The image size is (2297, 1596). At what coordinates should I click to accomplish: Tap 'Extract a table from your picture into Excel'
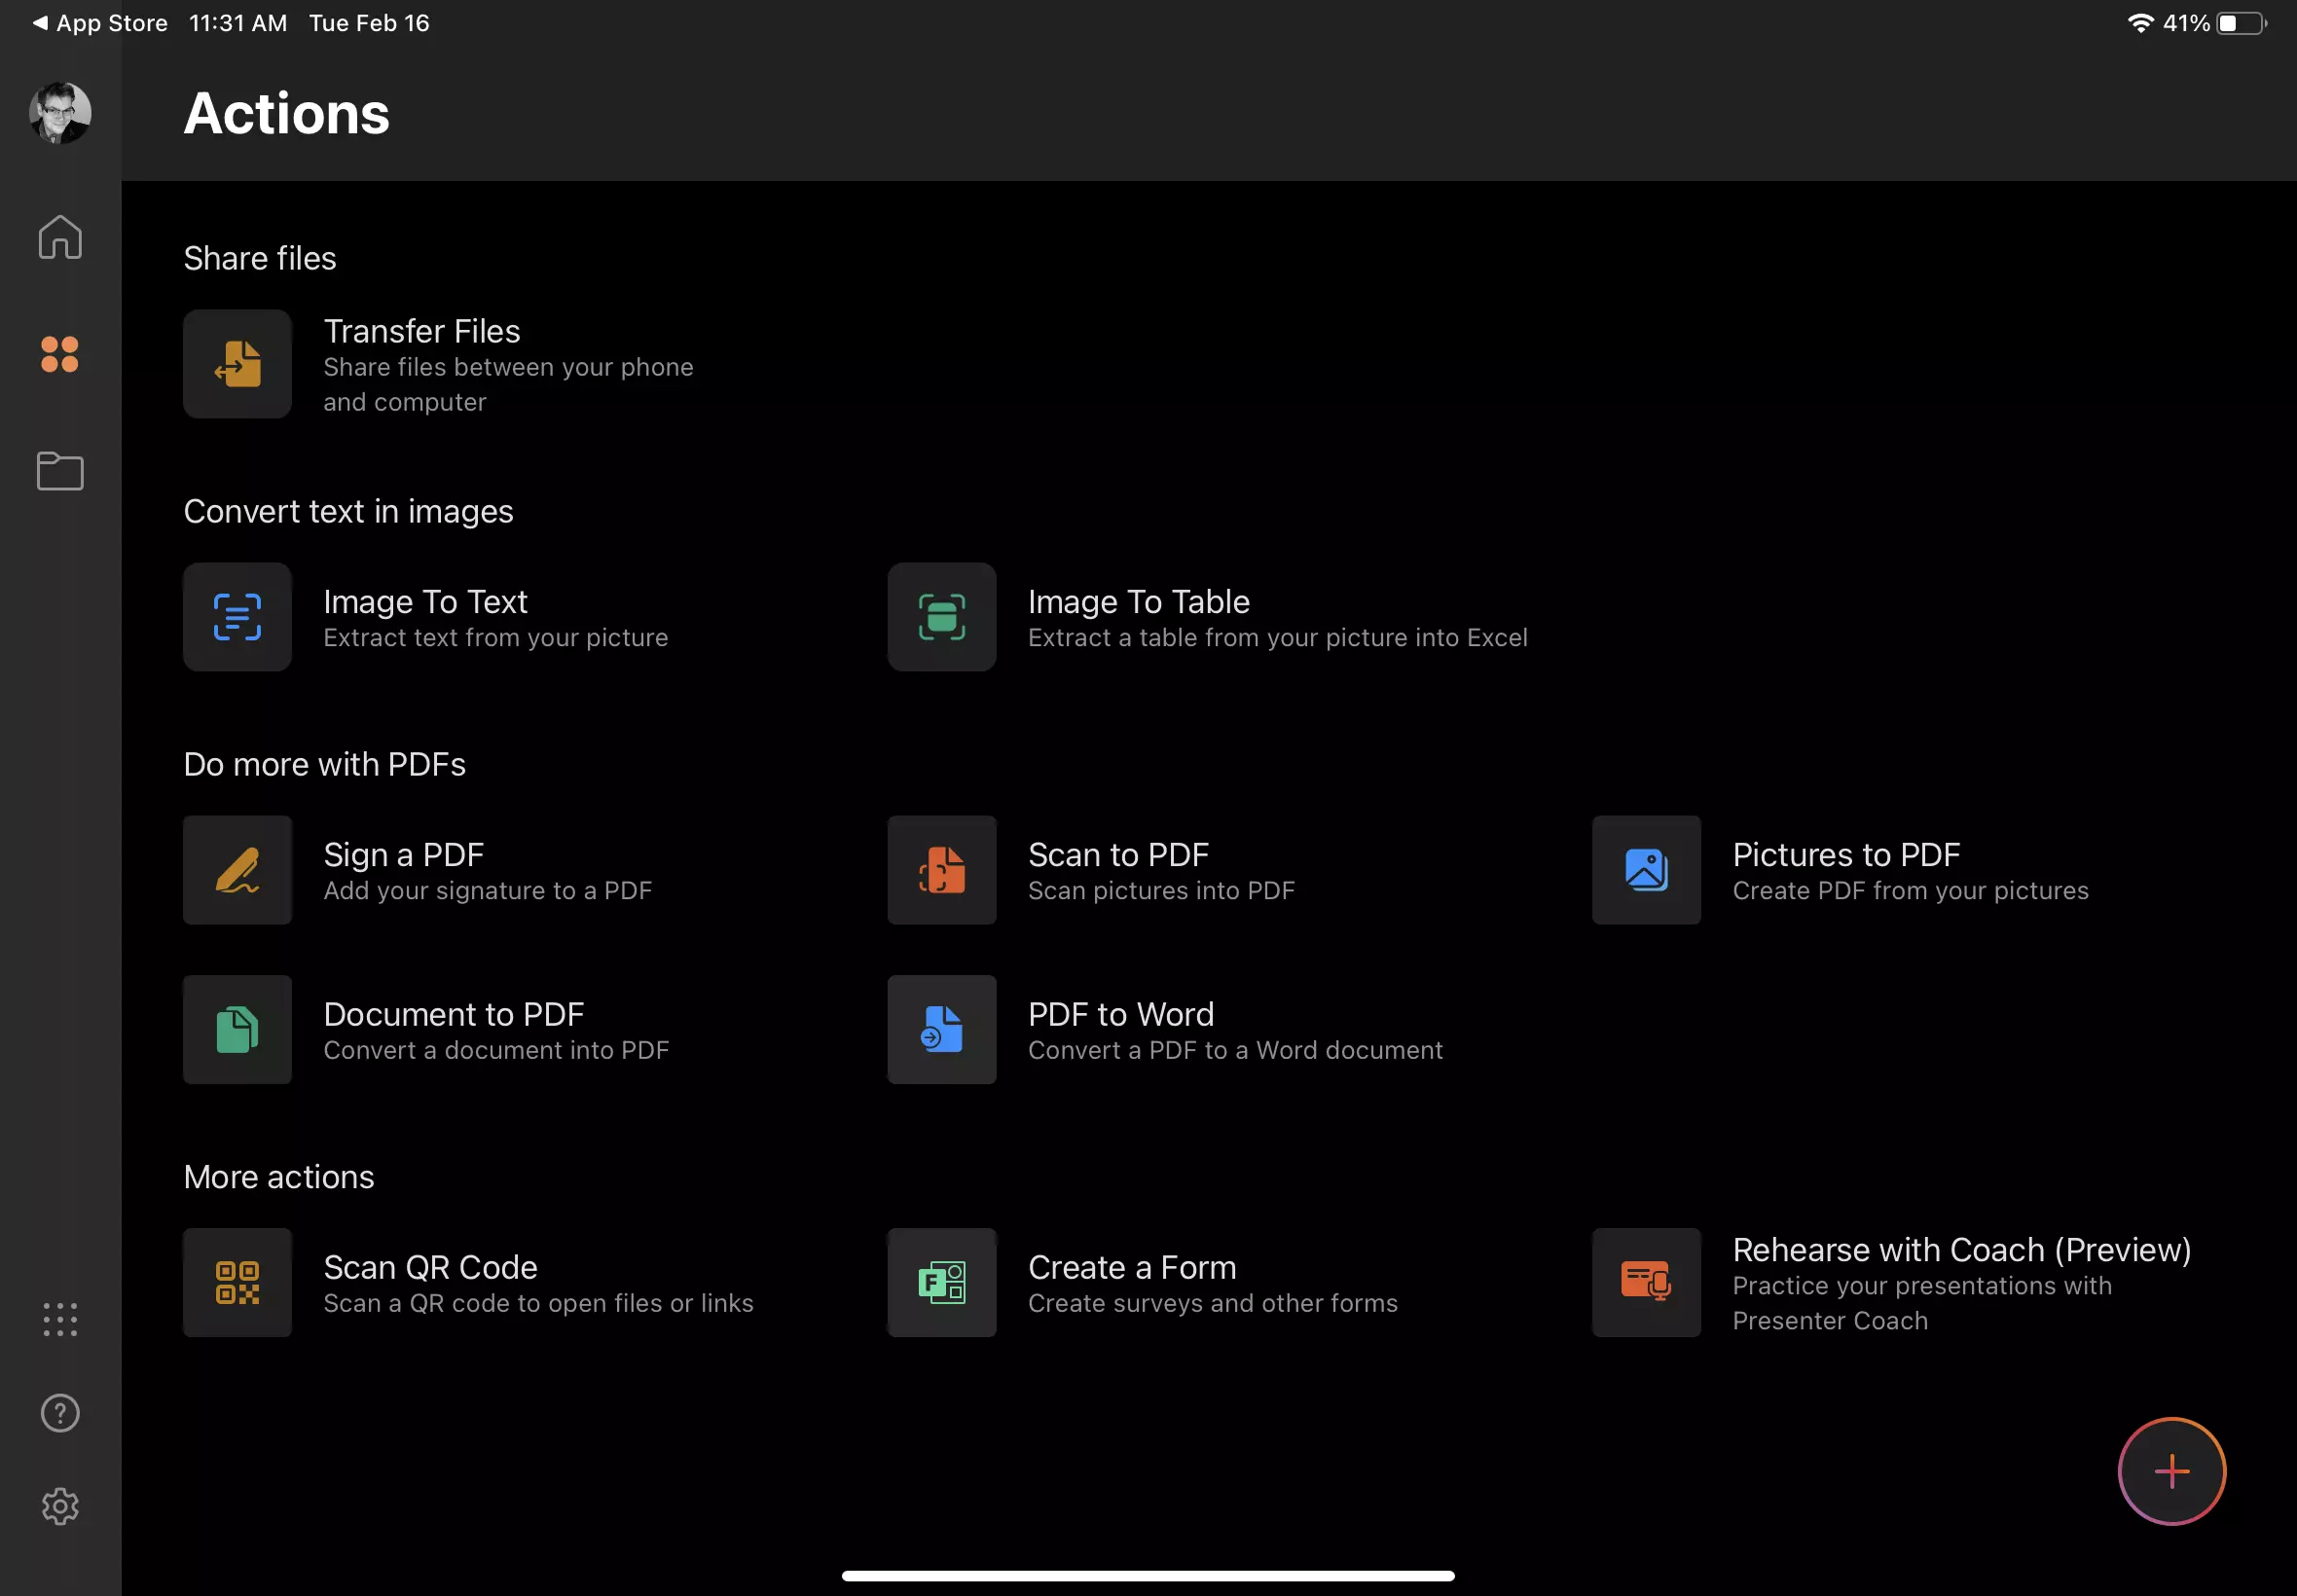pos(1278,638)
